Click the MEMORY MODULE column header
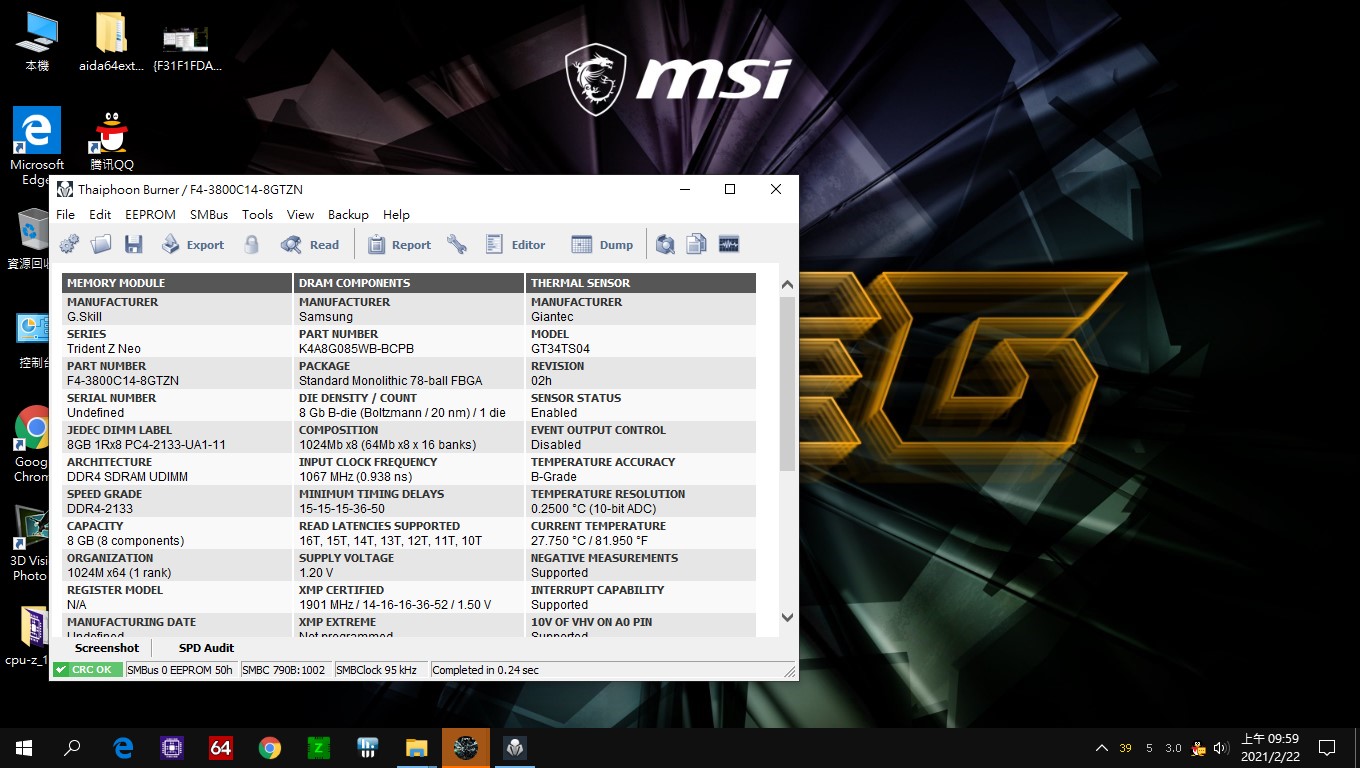1360x768 pixels. click(177, 283)
